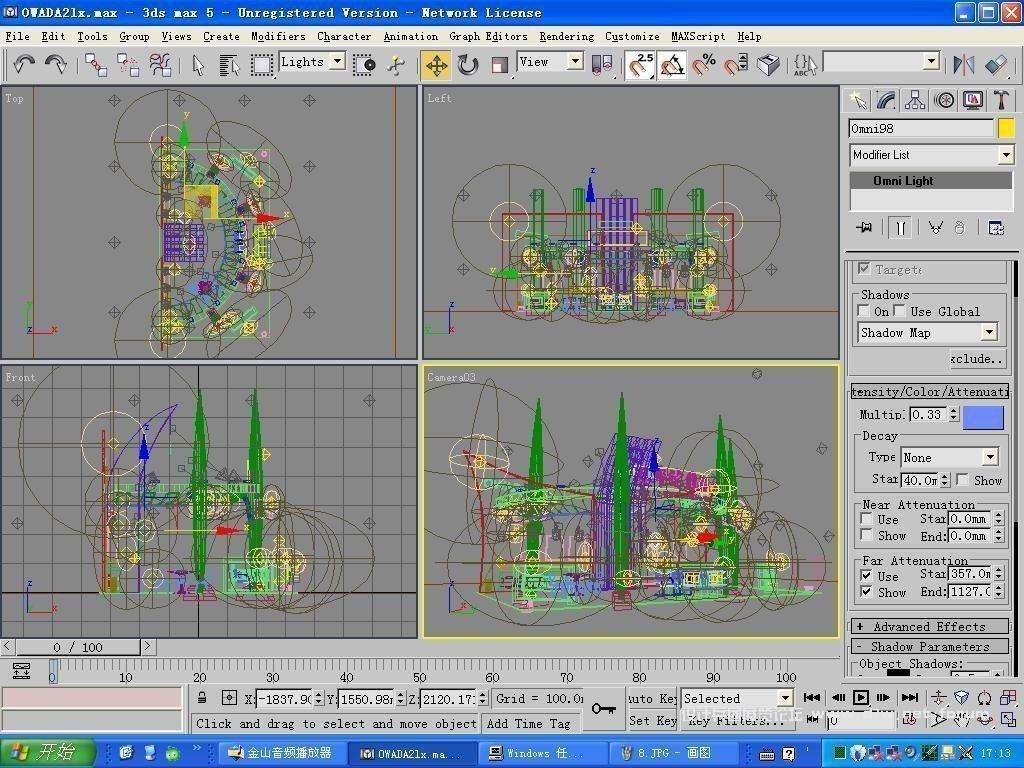Image resolution: width=1024 pixels, height=768 pixels.
Task: Click the Mirror Selected Objects icon
Action: [x=964, y=65]
